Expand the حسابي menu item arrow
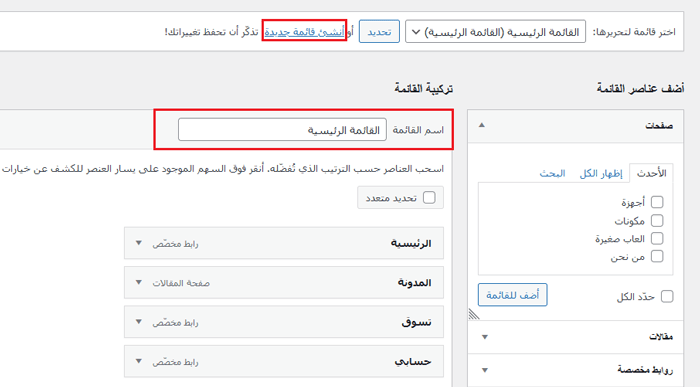This screenshot has width=700, height=387. coord(139,361)
